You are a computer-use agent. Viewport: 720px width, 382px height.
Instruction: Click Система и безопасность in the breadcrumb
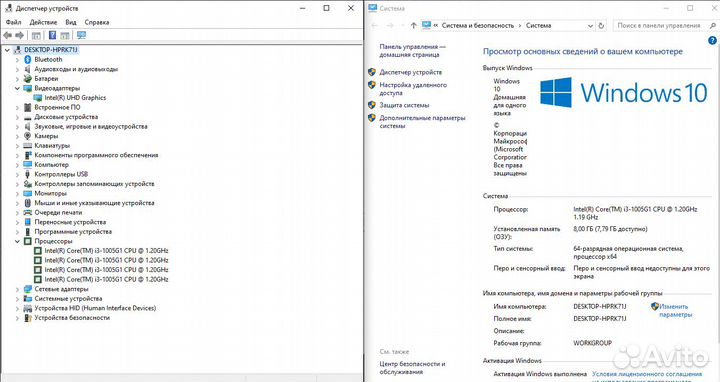(x=478, y=26)
